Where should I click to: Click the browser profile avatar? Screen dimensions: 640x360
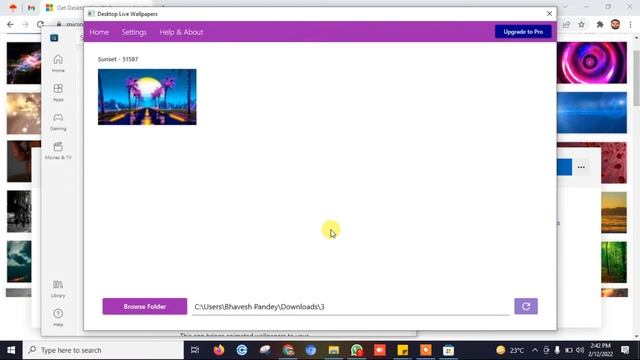click(x=615, y=24)
